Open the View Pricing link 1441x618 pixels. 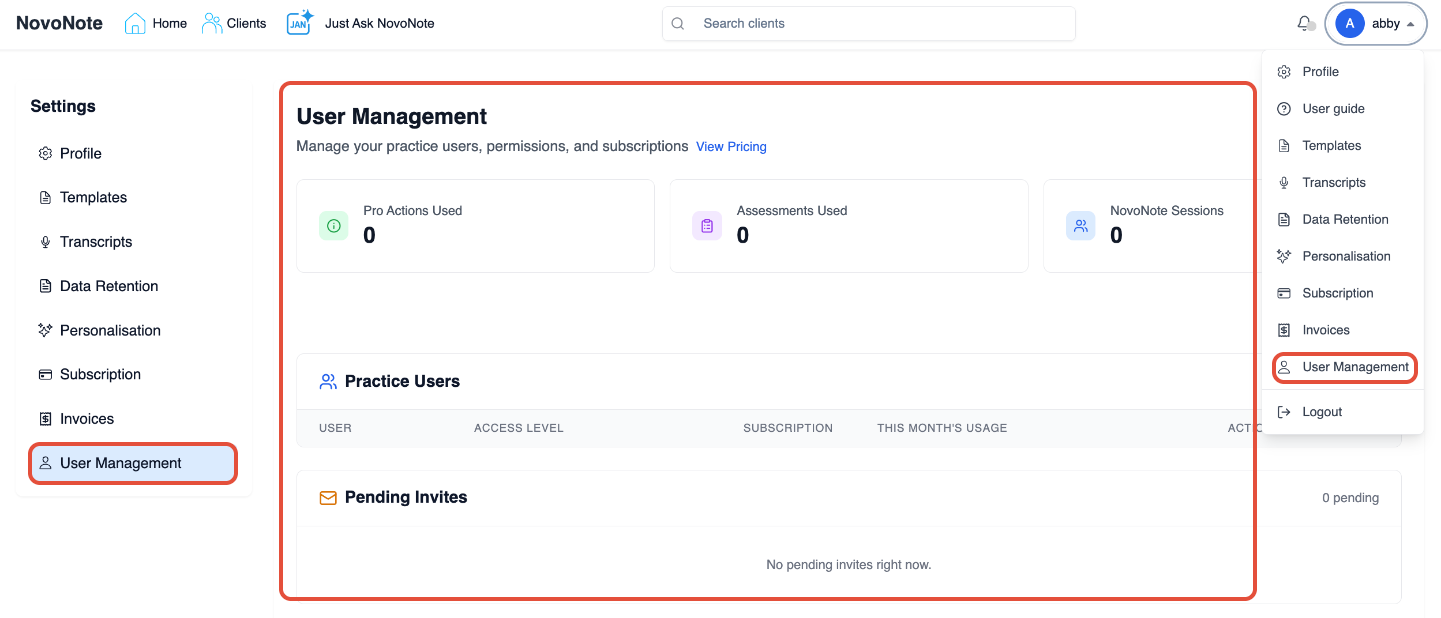(731, 147)
